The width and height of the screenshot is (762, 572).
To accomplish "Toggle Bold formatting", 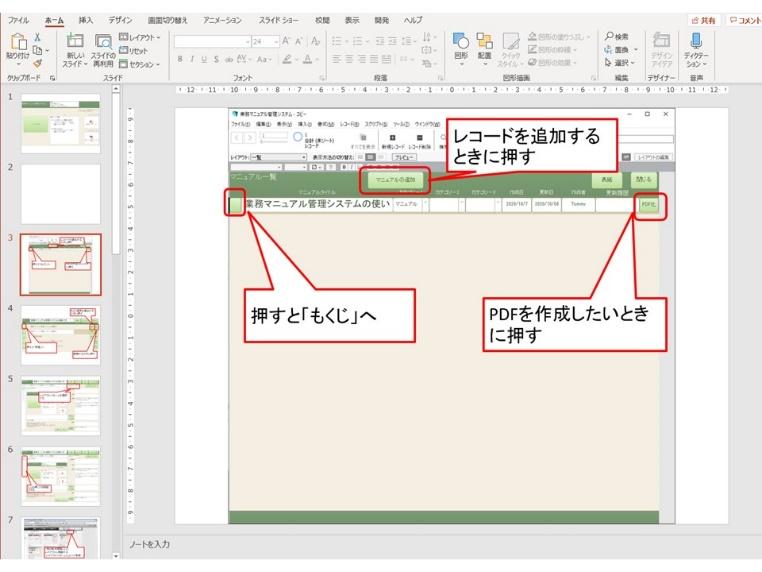I will pos(180,59).
